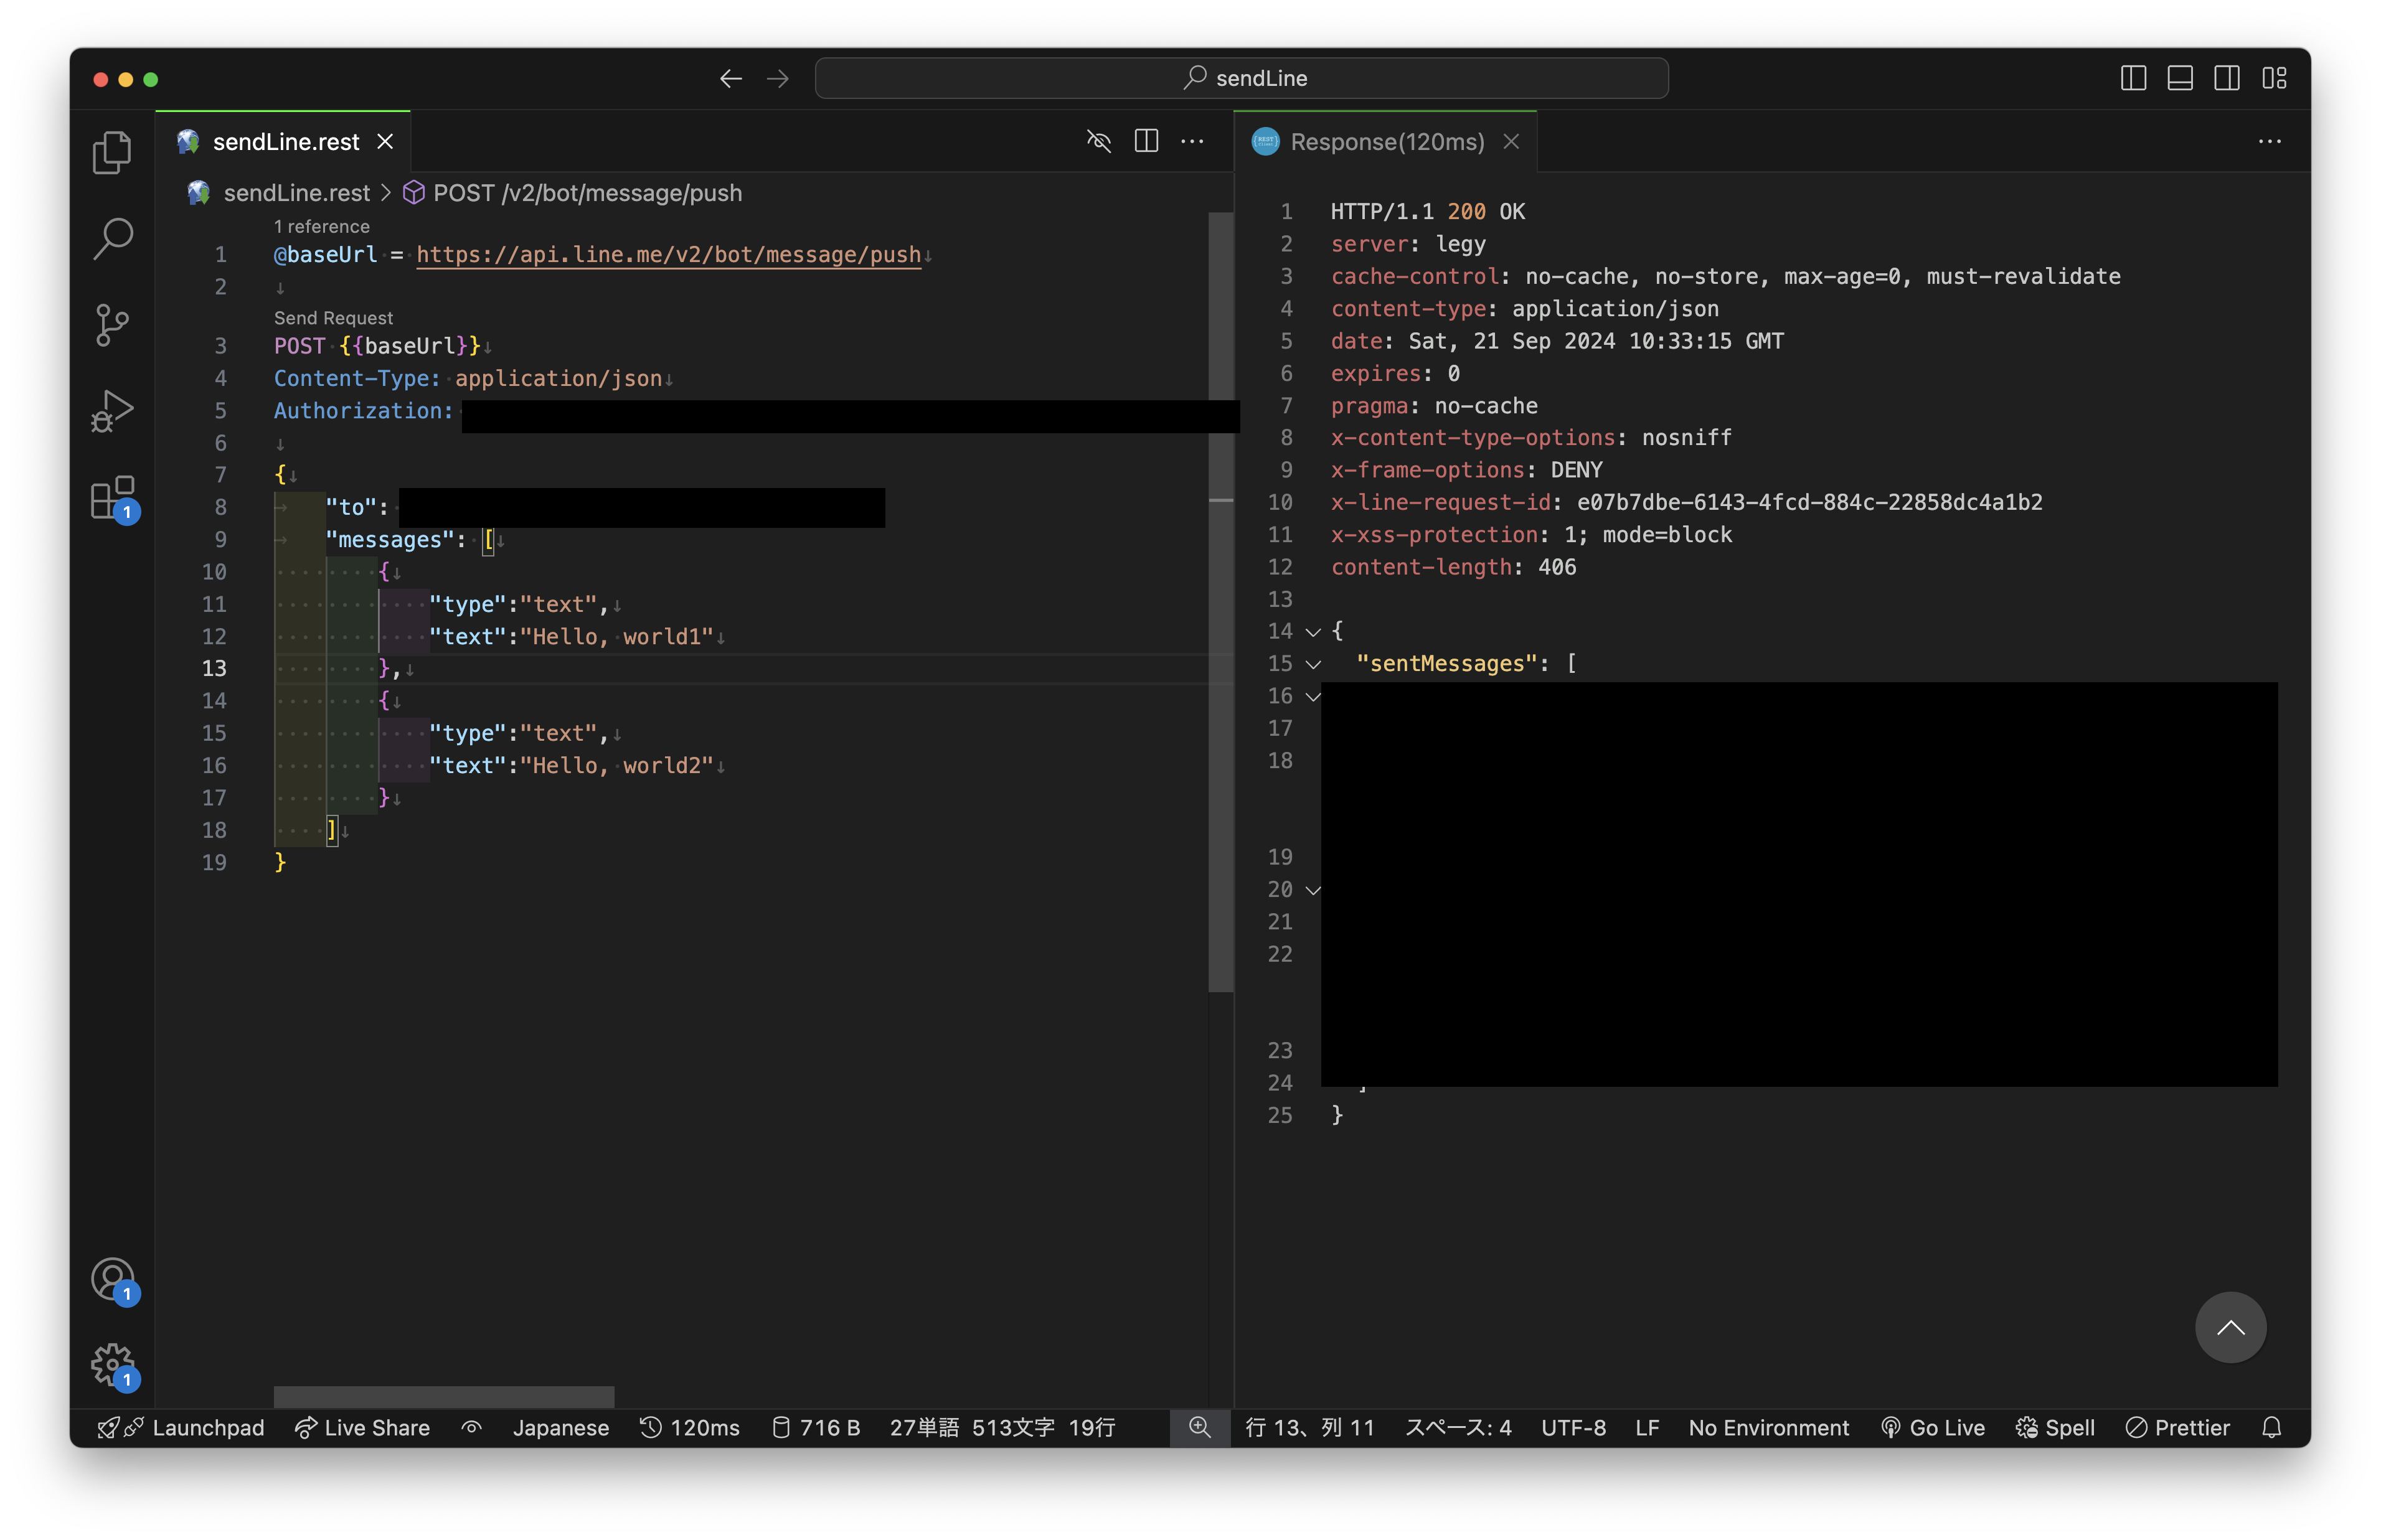The width and height of the screenshot is (2381, 1540).
Task: Click 716 B response size in status bar
Action: point(816,1427)
